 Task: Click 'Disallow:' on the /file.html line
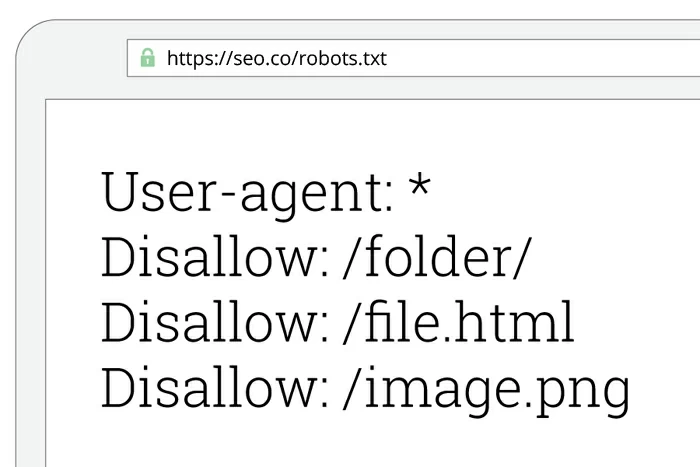[215, 323]
